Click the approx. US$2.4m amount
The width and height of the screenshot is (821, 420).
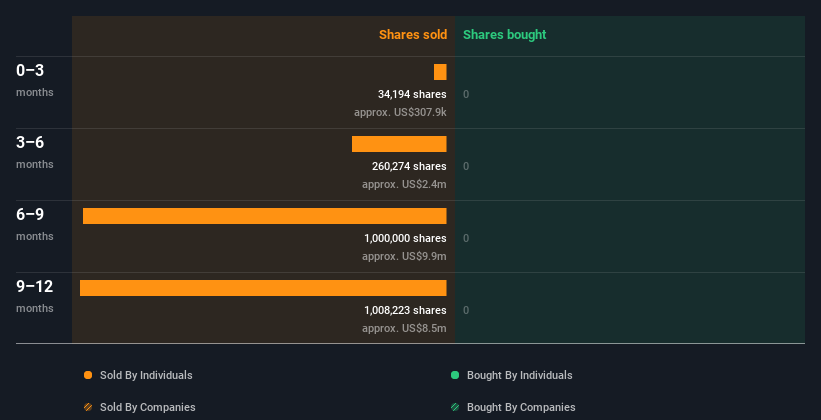coord(404,184)
